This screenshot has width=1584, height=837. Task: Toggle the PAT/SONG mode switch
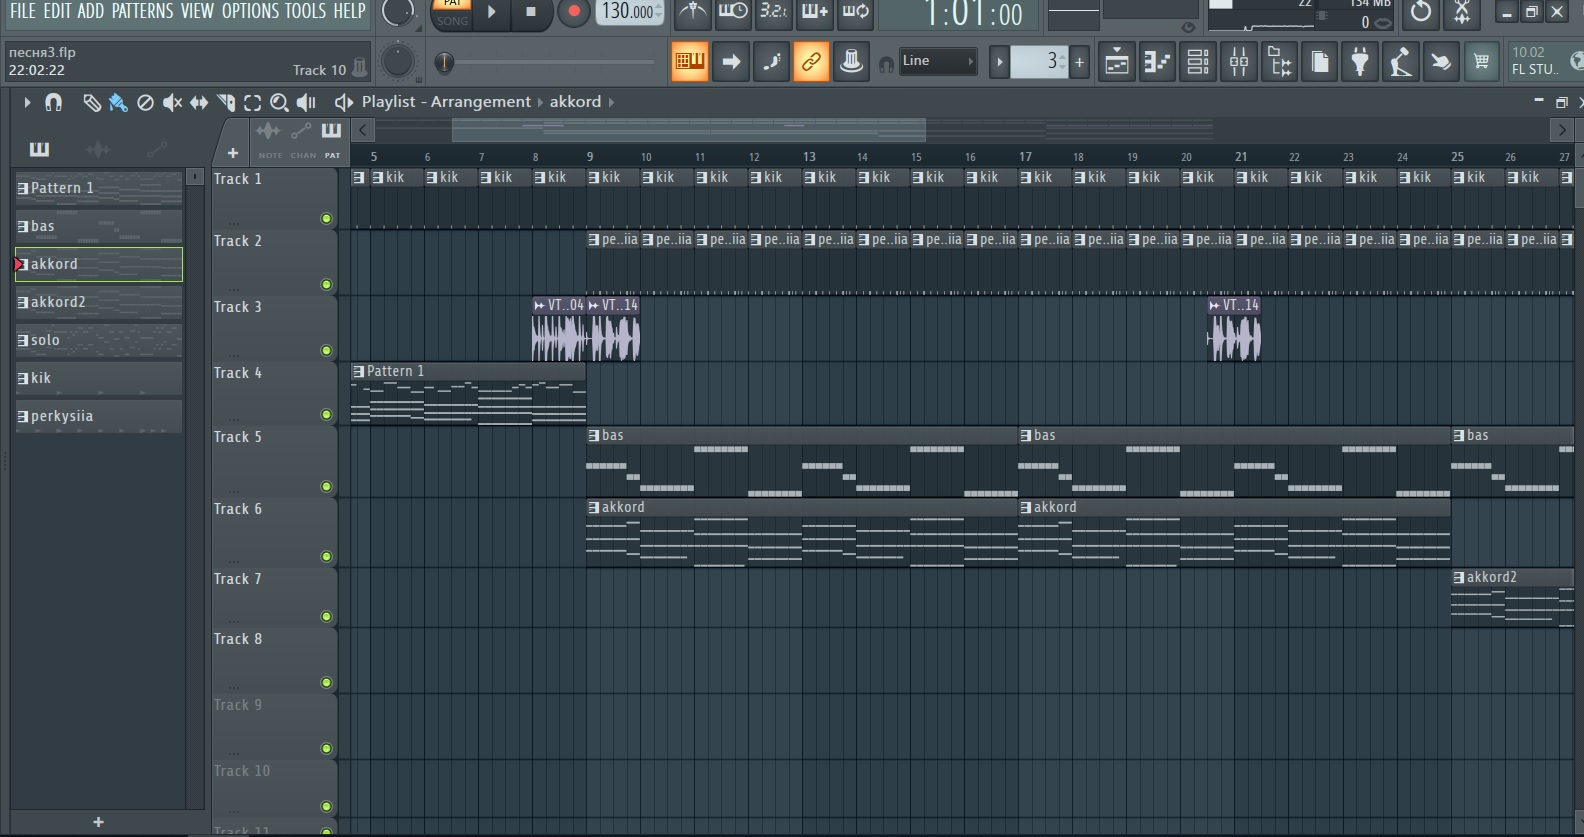coord(452,12)
